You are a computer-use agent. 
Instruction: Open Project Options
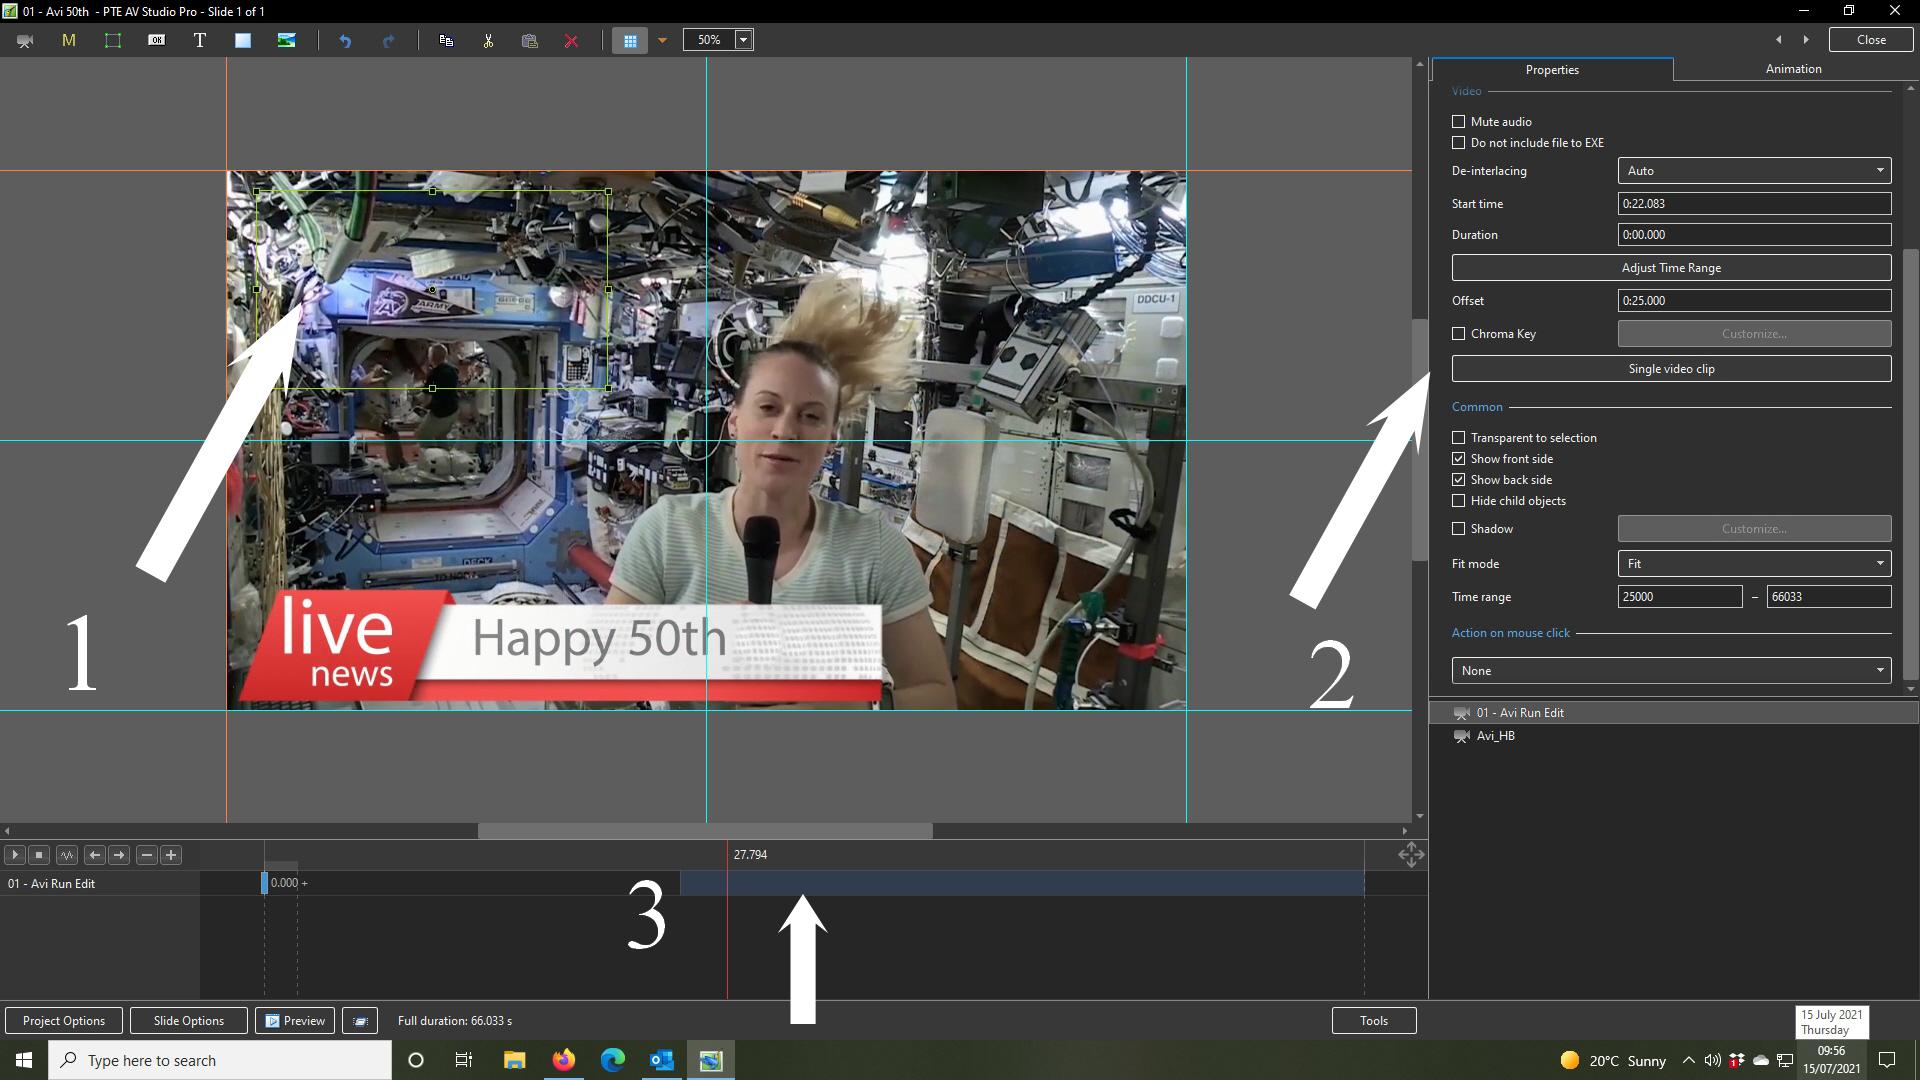coord(64,1020)
